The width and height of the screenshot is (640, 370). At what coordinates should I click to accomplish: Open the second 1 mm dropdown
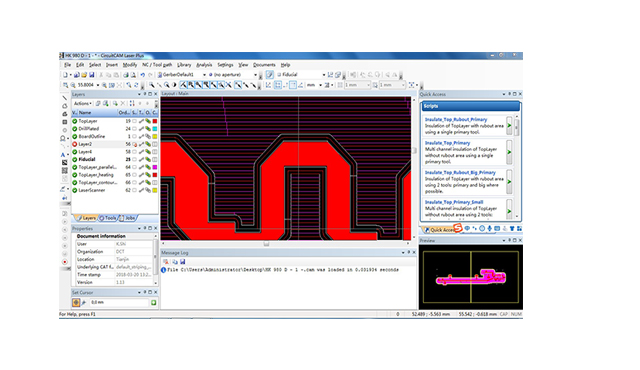coord(403,85)
